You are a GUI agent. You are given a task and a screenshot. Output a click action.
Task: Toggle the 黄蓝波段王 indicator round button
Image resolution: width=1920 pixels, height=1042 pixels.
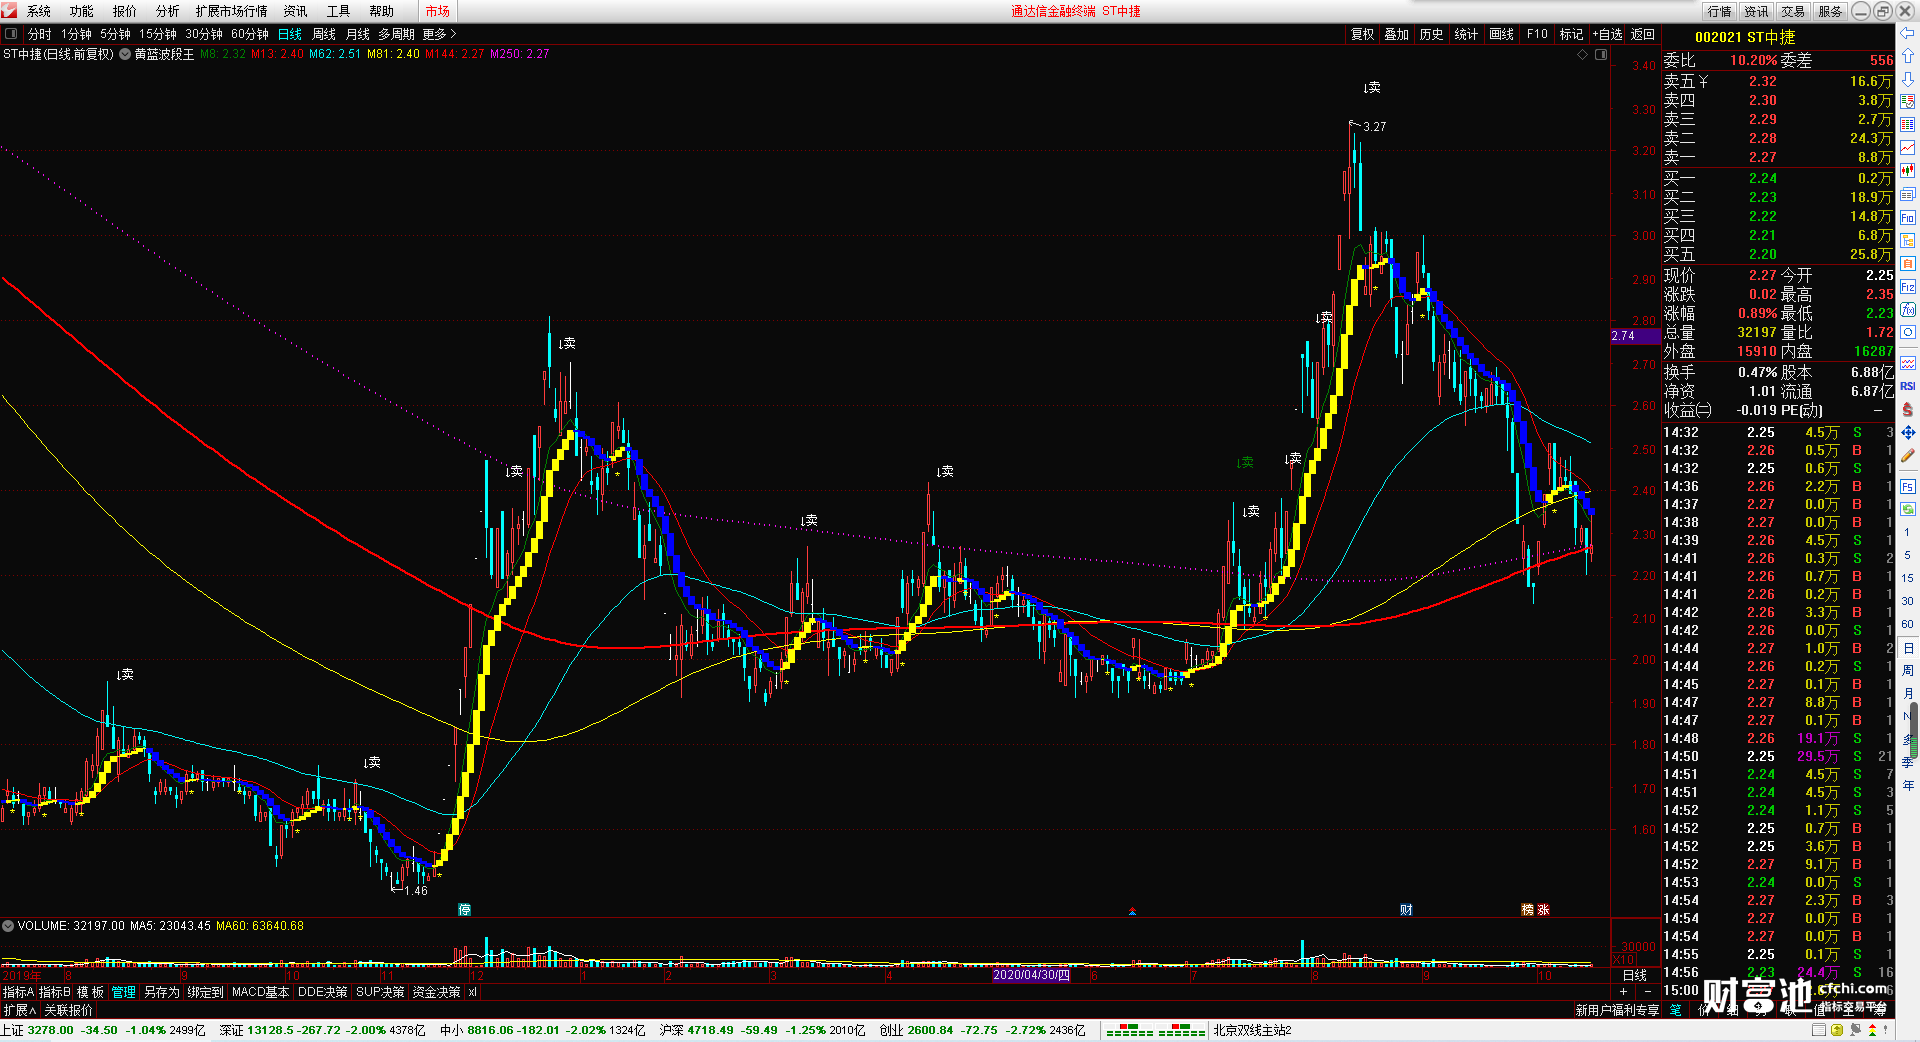125,54
